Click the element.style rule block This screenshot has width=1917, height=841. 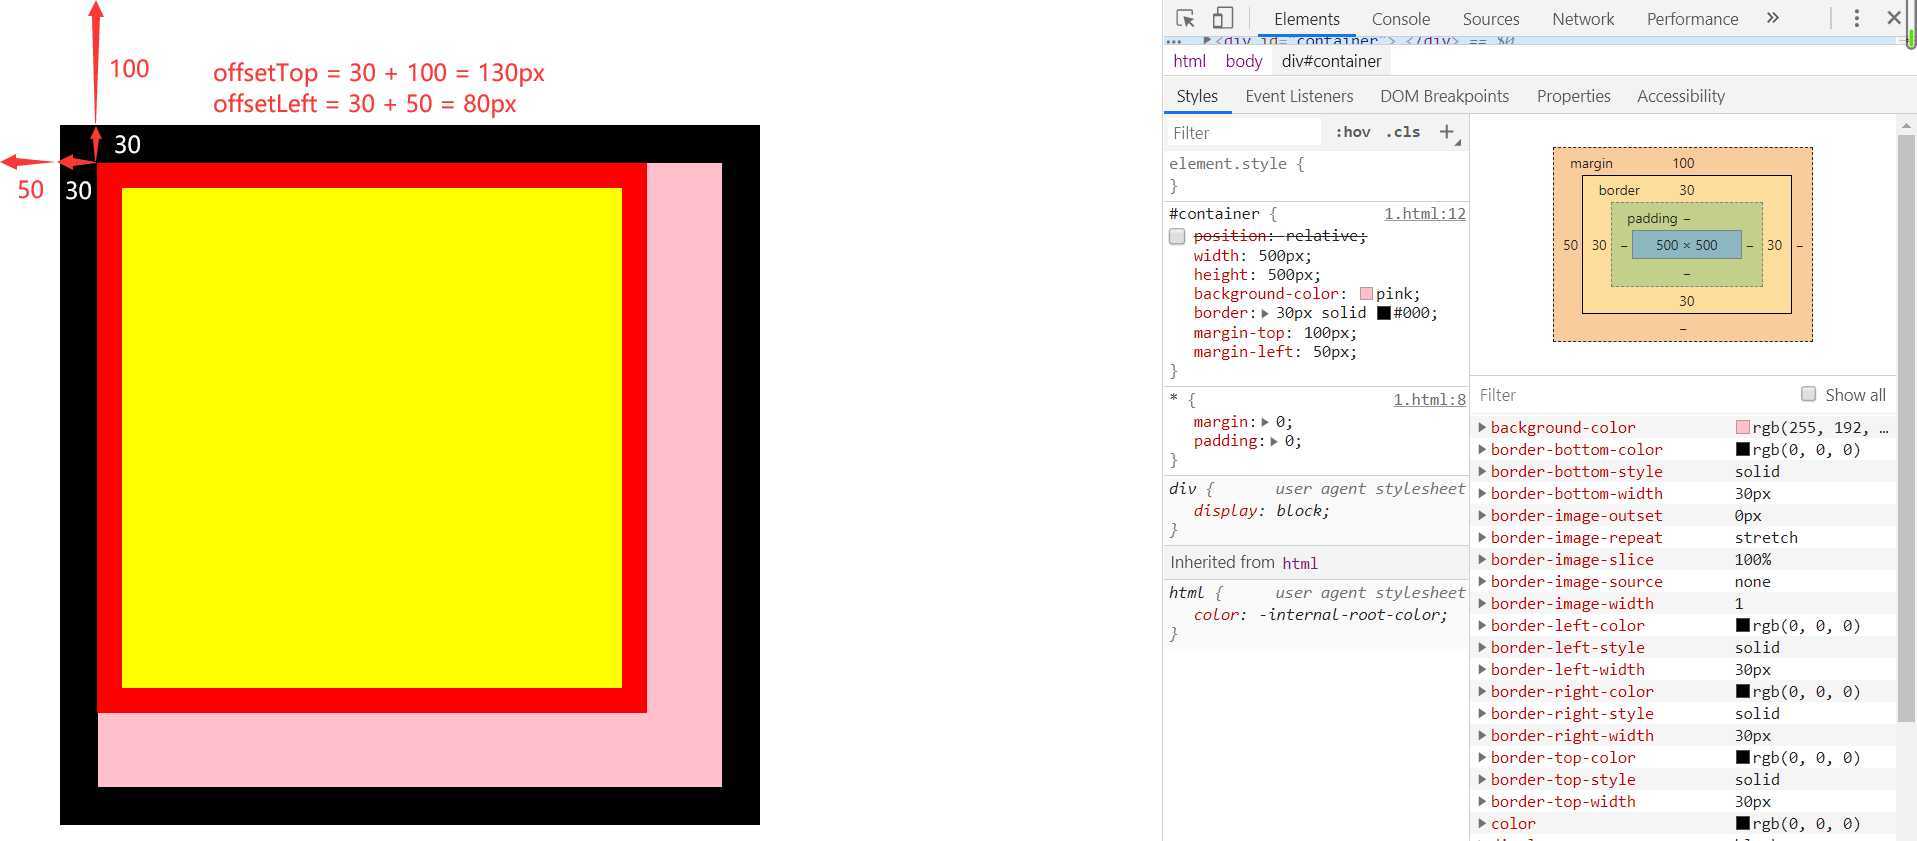pyautogui.click(x=1316, y=175)
